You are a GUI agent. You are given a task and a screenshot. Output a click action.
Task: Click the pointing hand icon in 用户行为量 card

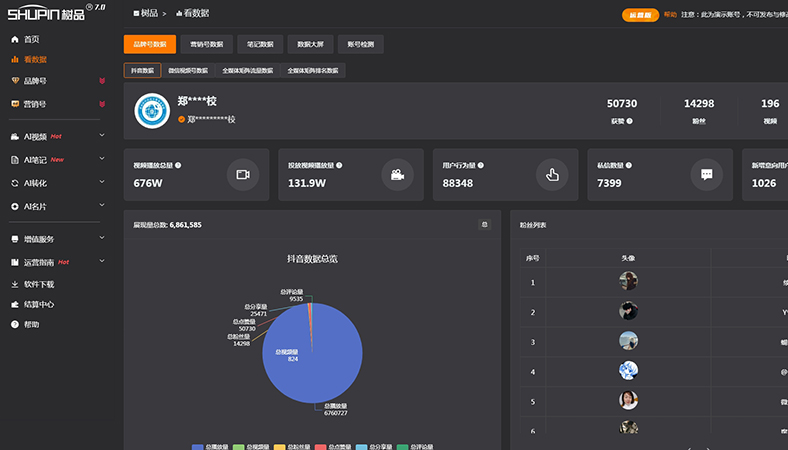tap(551, 174)
